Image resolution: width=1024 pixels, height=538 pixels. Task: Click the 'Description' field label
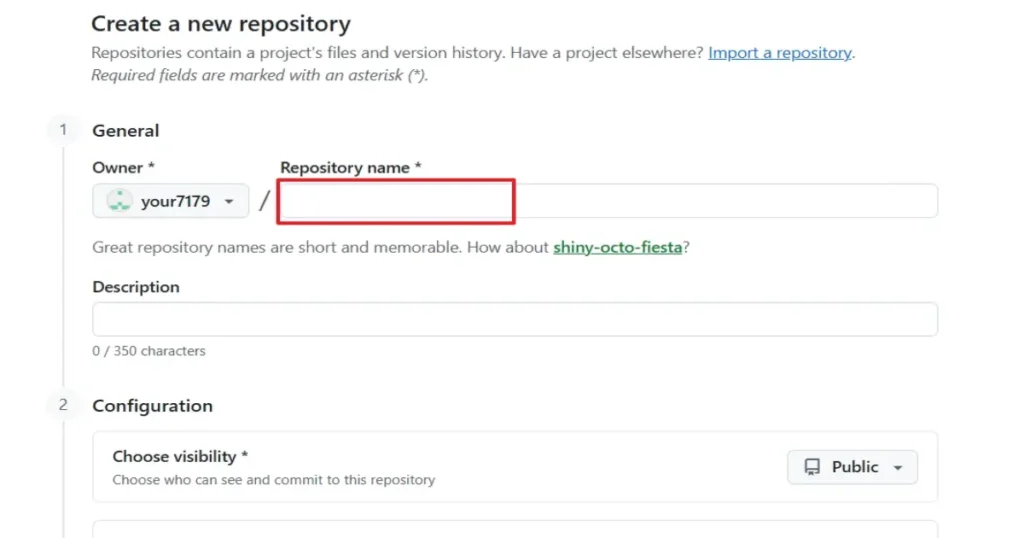pyautogui.click(x=136, y=287)
